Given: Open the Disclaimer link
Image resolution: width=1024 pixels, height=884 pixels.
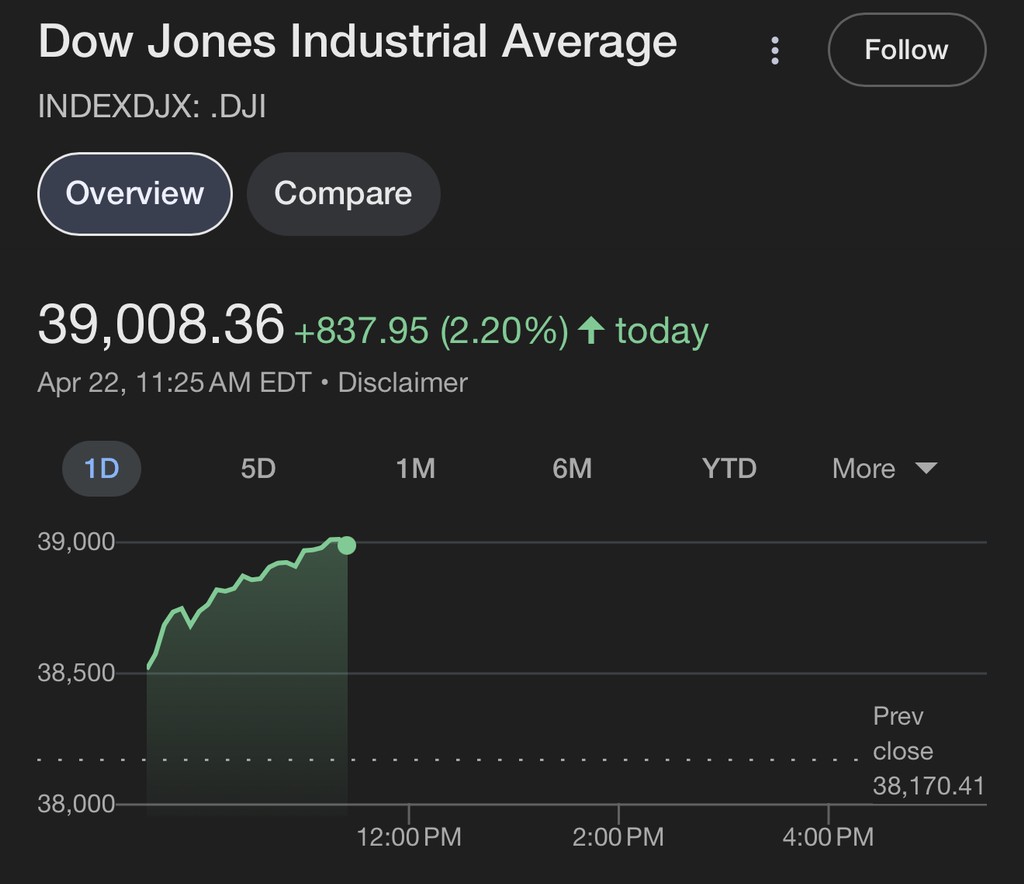Looking at the screenshot, I should point(403,382).
